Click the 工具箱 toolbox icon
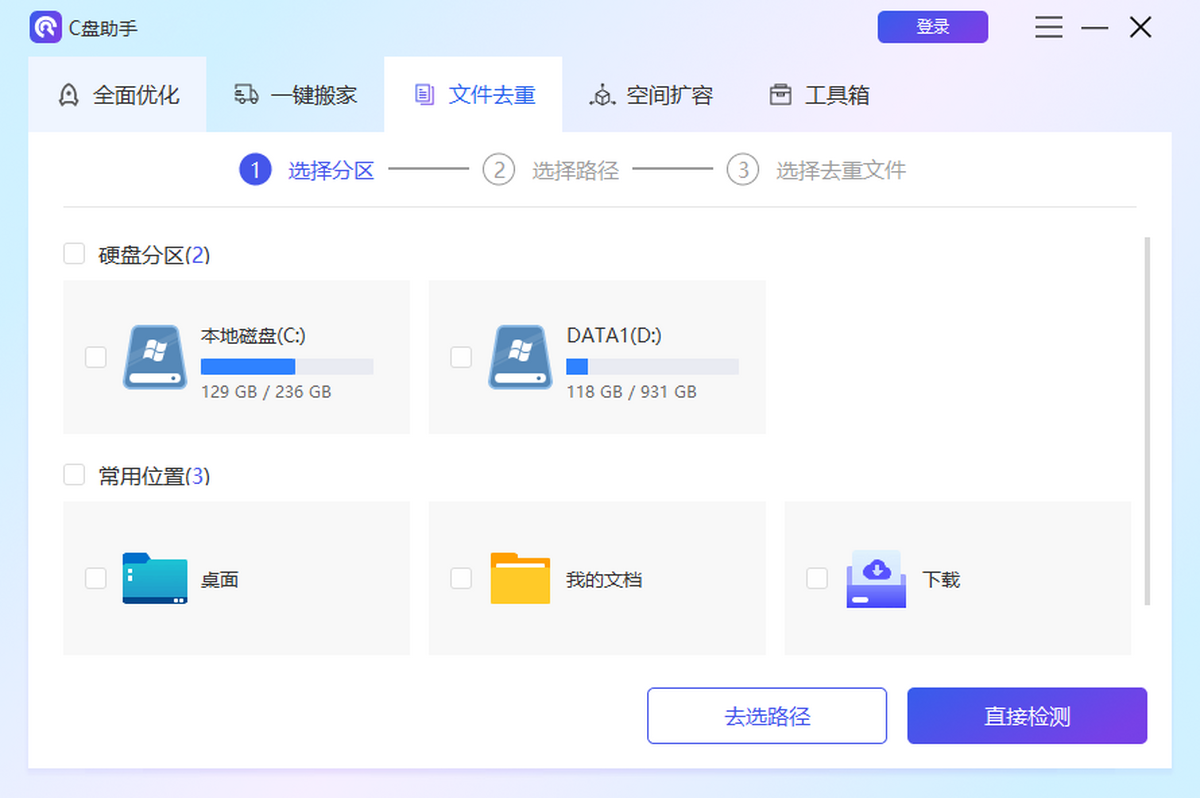The height and width of the screenshot is (798, 1200). [x=780, y=94]
